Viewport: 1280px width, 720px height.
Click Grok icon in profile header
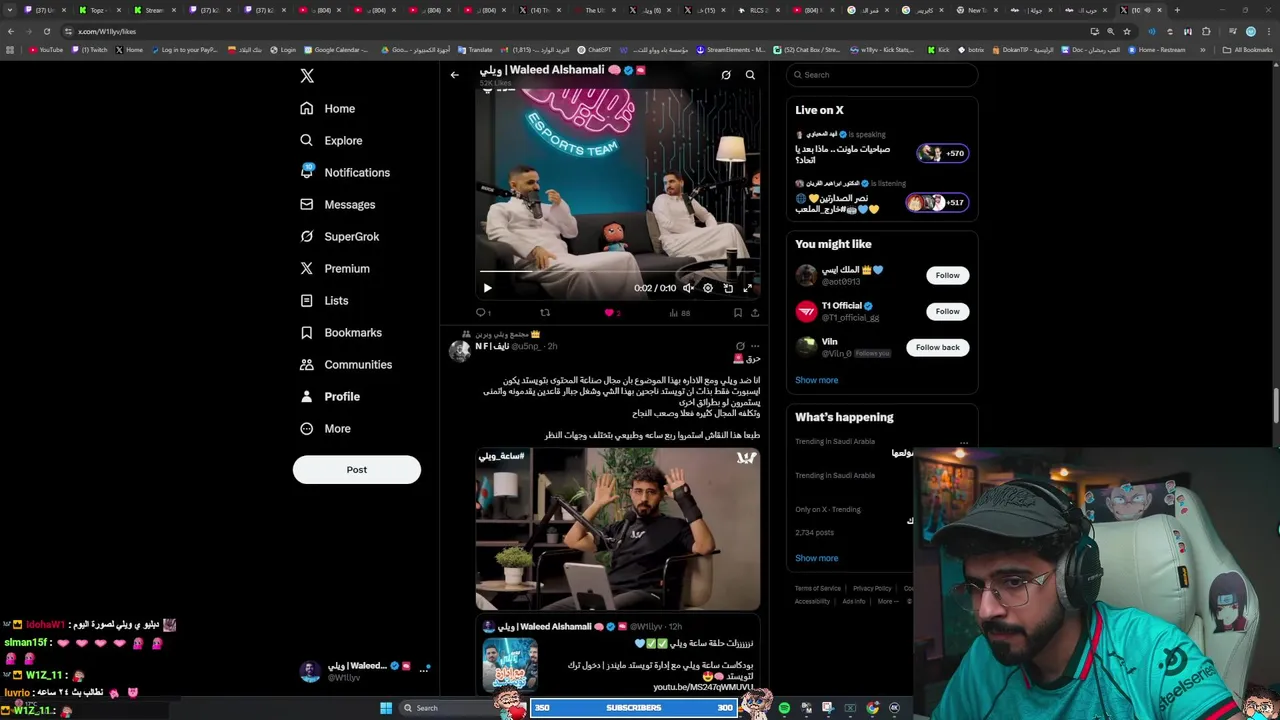[x=726, y=74]
